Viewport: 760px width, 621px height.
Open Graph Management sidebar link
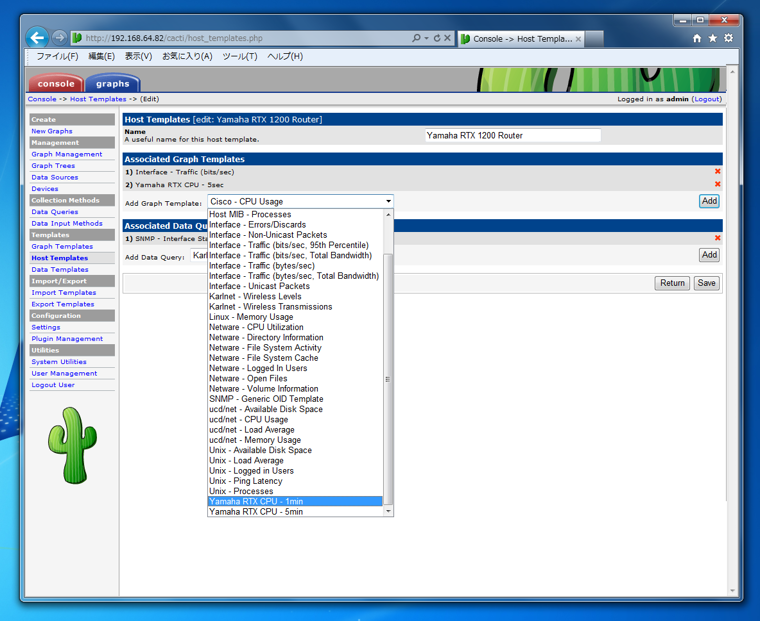[x=67, y=154]
